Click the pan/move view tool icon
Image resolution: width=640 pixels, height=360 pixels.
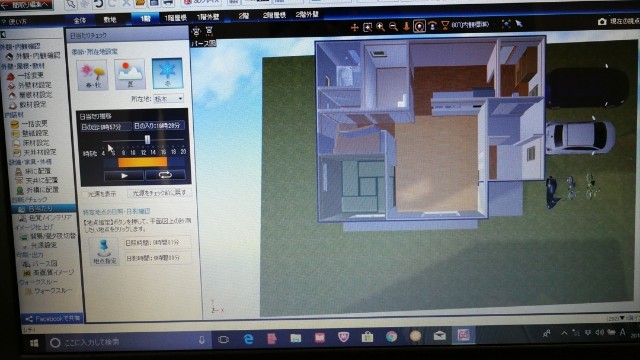tap(354, 27)
